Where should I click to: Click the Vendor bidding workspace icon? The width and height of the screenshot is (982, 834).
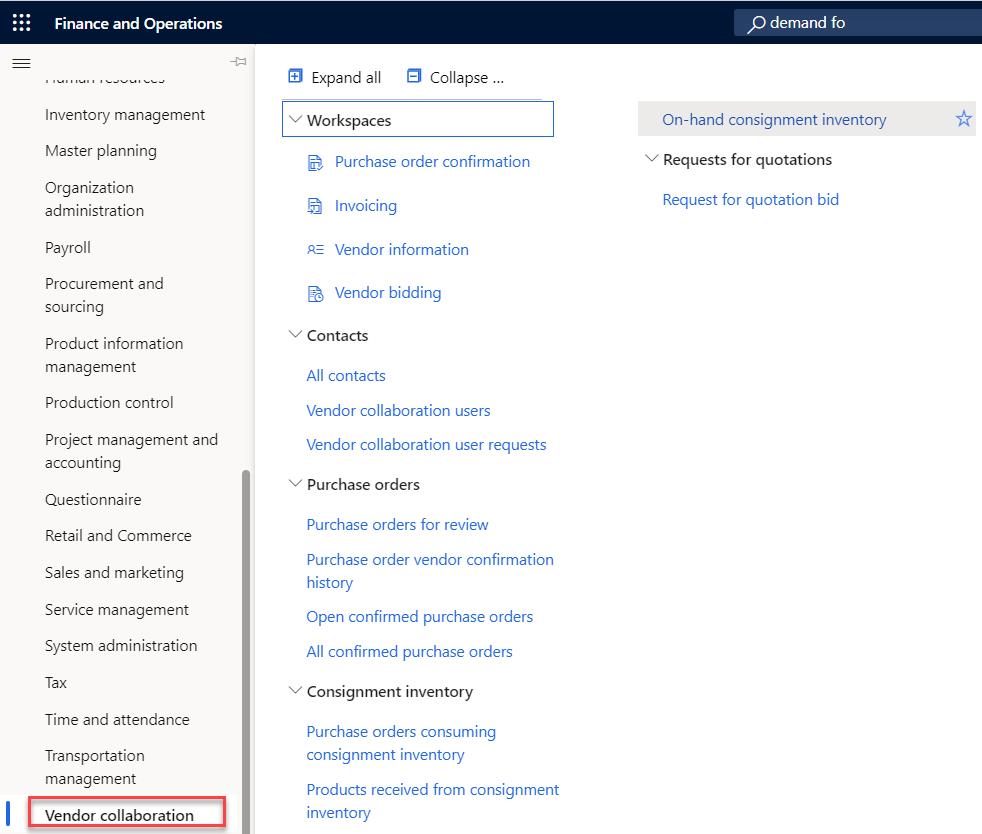coord(315,294)
